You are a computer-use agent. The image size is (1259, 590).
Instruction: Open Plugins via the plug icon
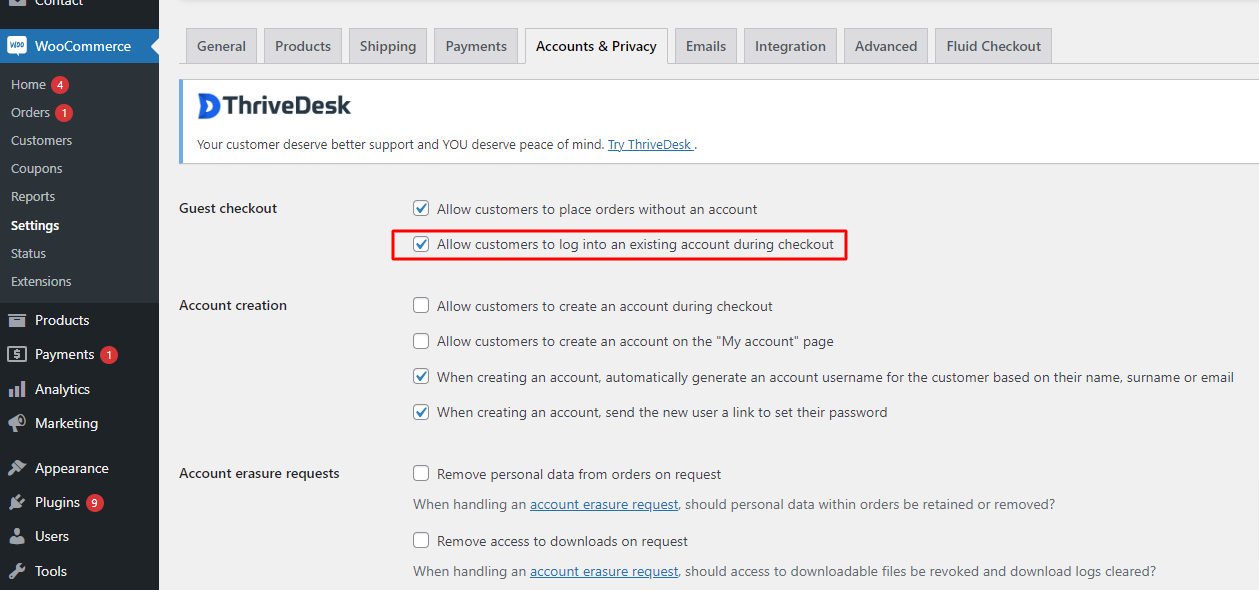tap(18, 501)
